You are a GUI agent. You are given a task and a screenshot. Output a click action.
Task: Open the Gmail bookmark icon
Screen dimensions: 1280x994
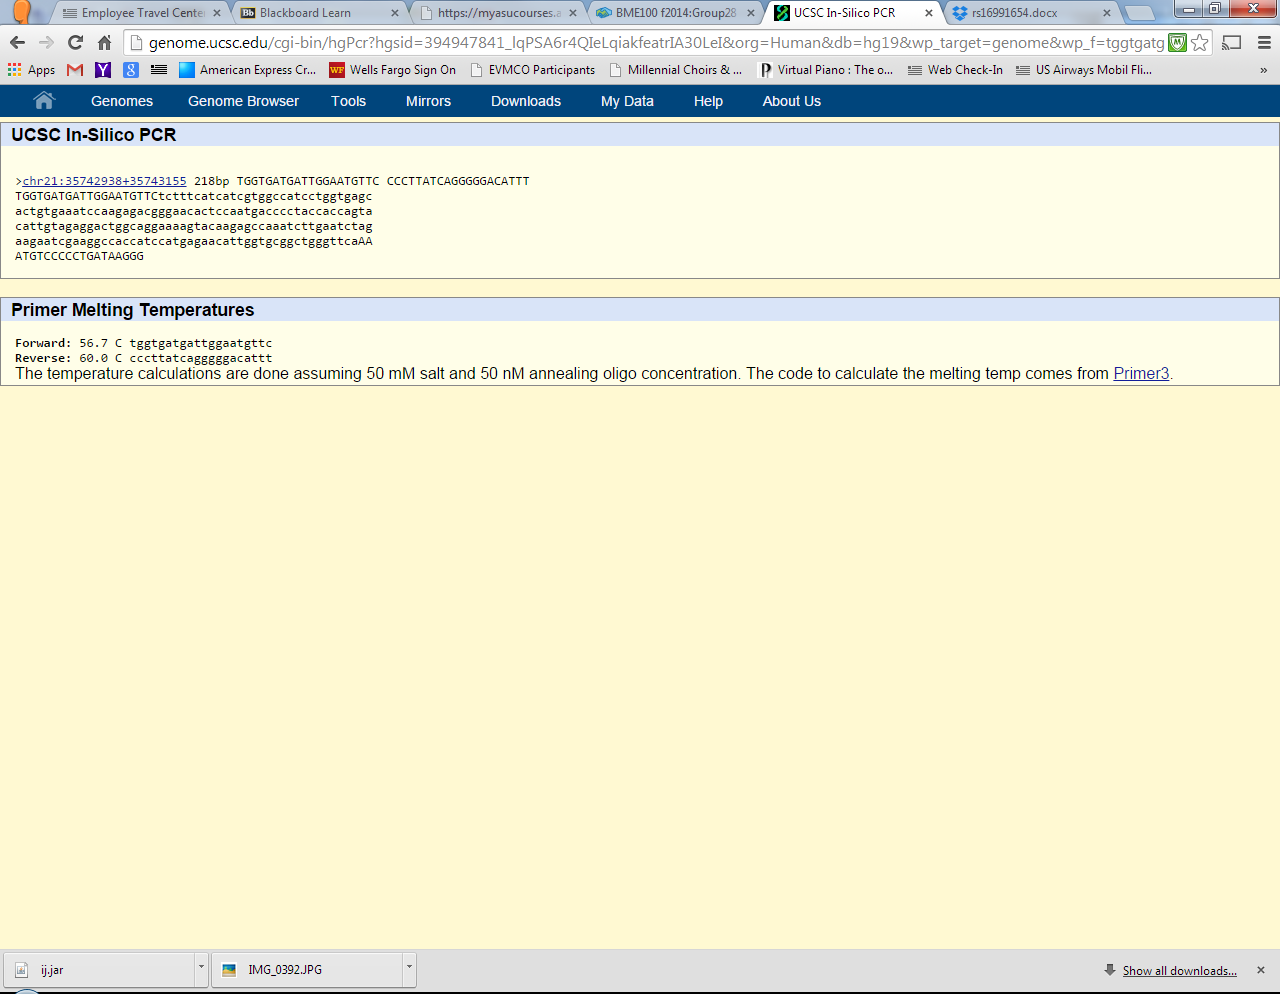pyautogui.click(x=75, y=70)
